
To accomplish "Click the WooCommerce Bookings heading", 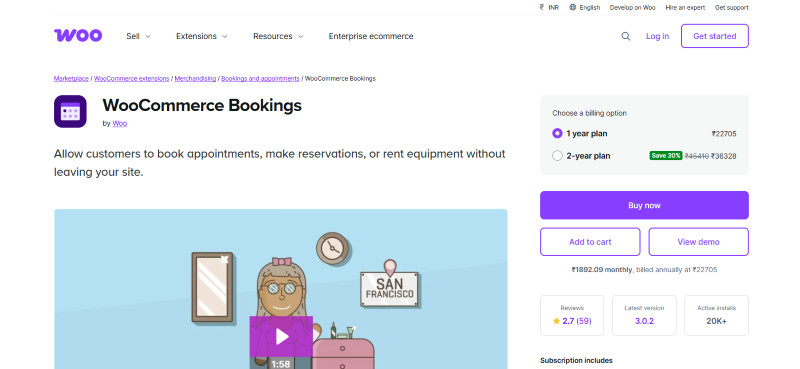I will 202,105.
